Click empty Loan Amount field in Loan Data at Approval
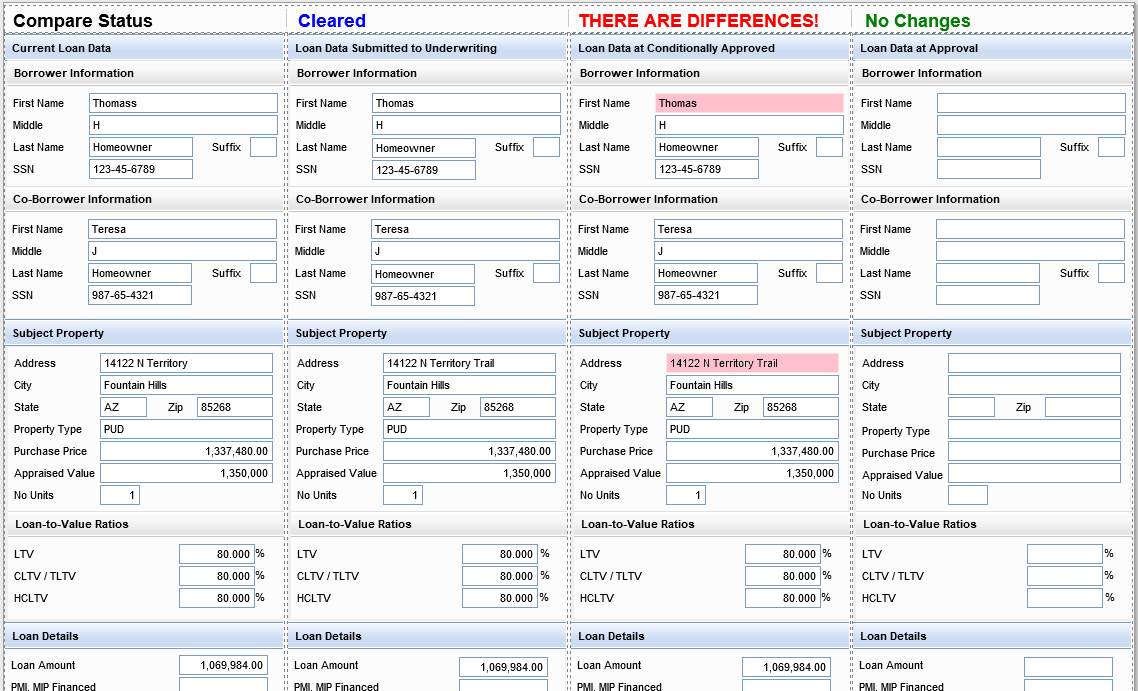The width and height of the screenshot is (1138, 691). click(1068, 668)
